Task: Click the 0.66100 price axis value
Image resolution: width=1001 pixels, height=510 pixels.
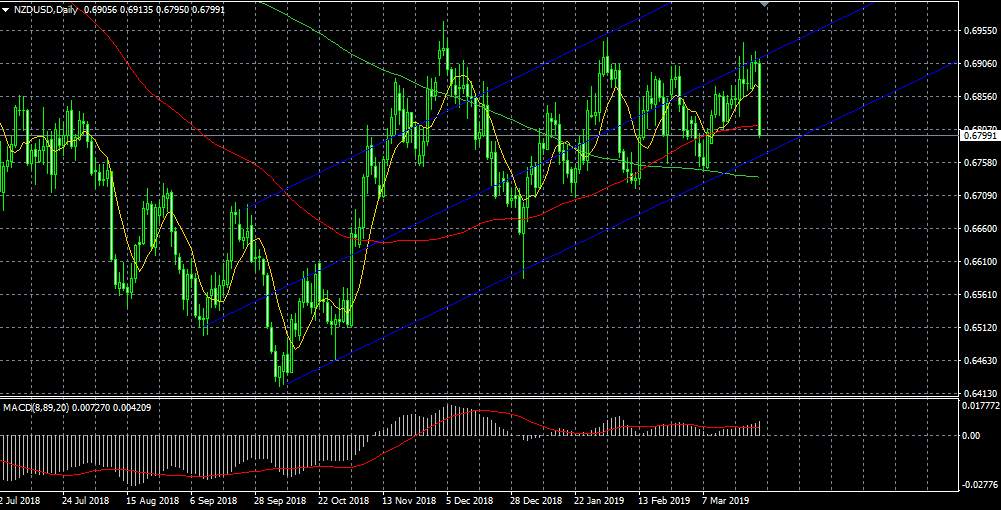Action: 980,262
